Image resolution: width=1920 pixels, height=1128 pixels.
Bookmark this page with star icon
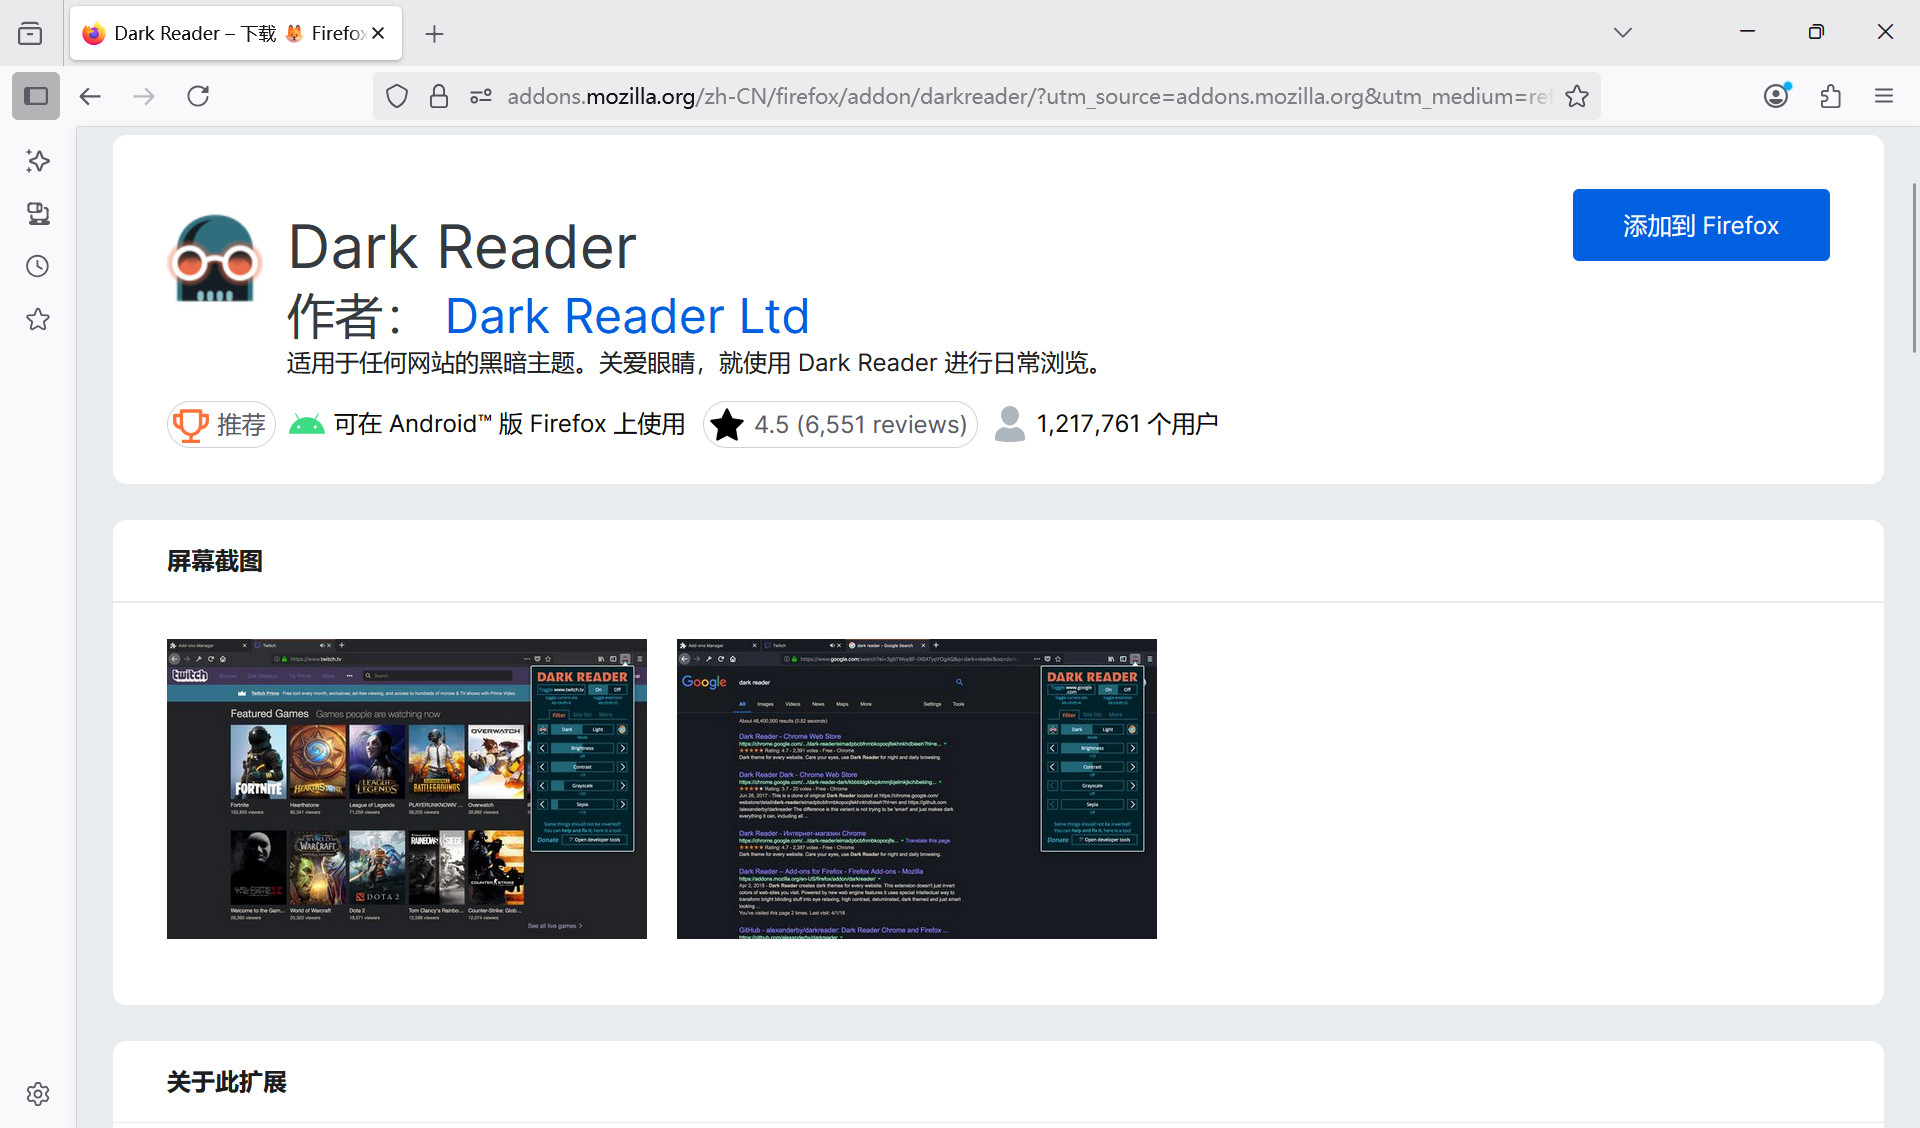click(1577, 96)
